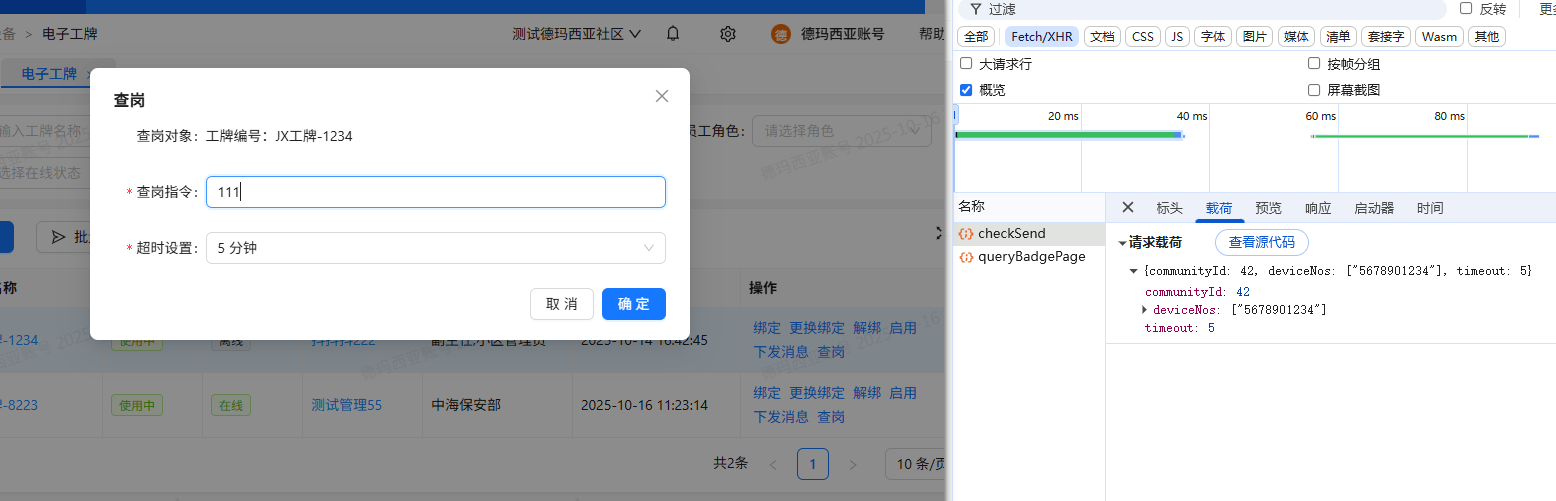Select the checkSend request row
The height and width of the screenshot is (501, 1556).
1029,233
